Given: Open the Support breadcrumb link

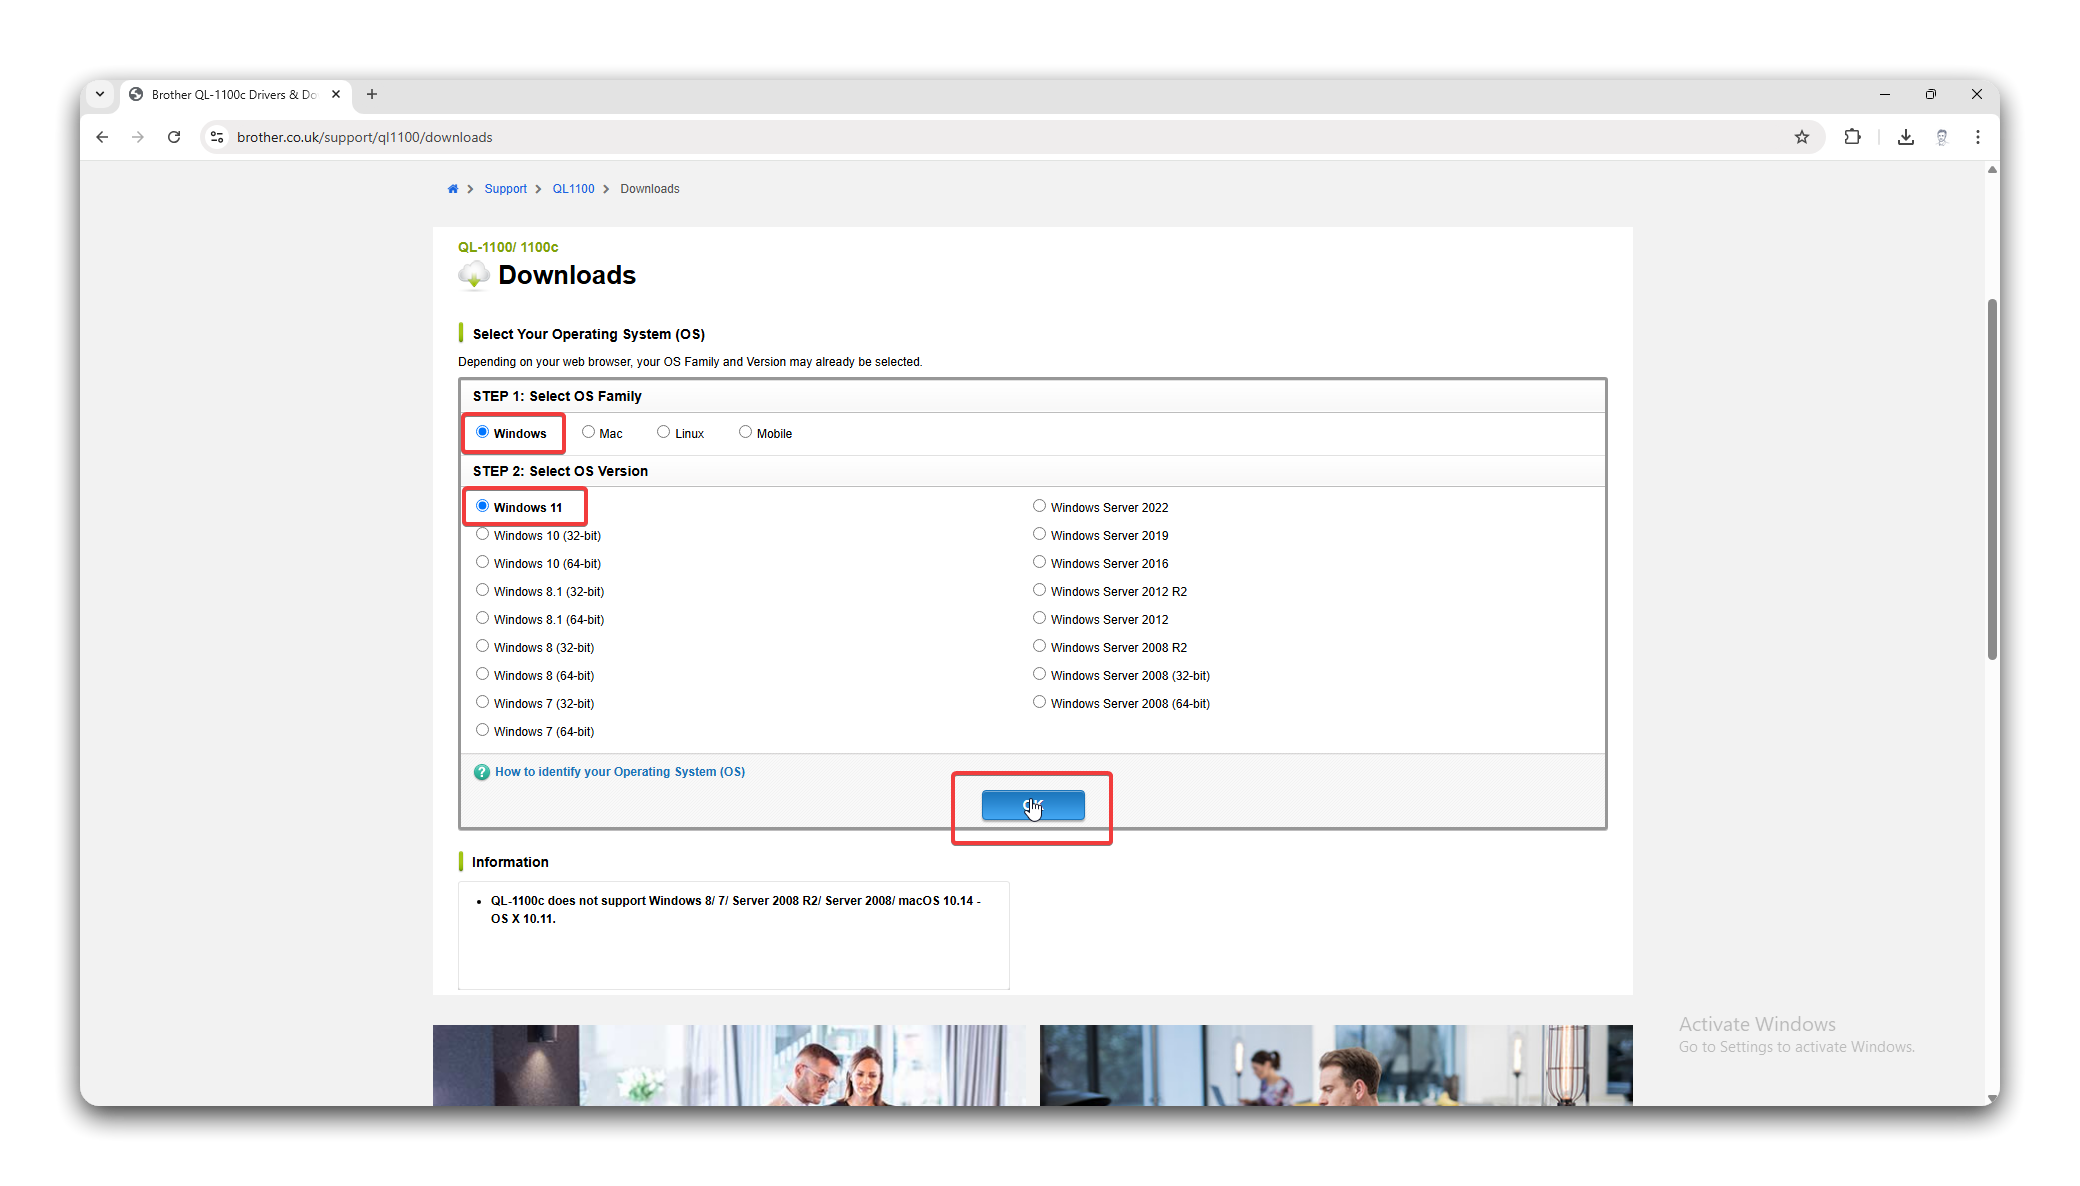Looking at the screenshot, I should tap(505, 189).
